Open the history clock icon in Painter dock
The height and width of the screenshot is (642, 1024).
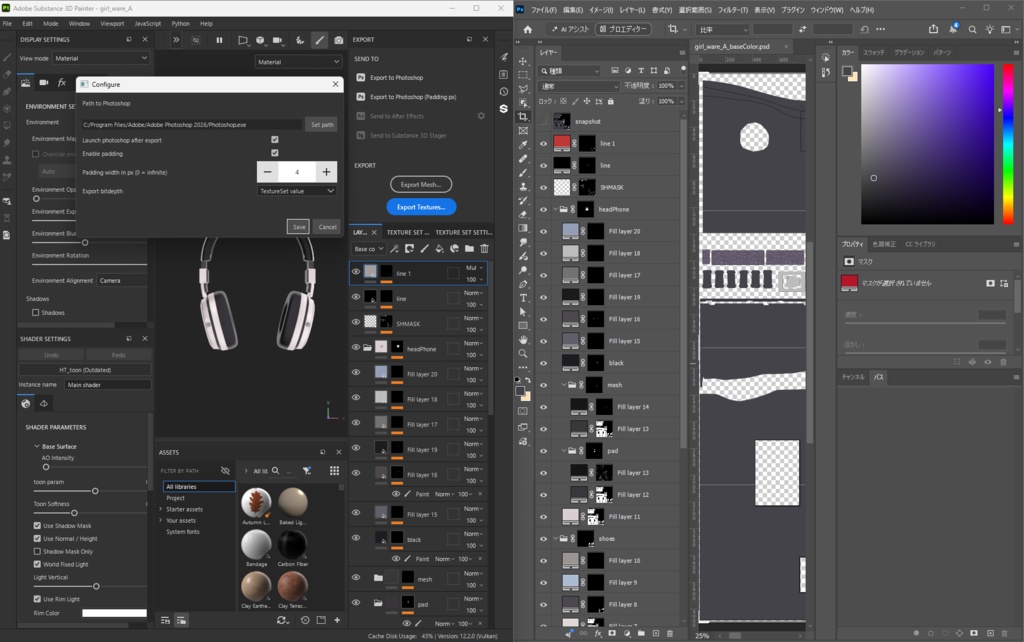(504, 91)
